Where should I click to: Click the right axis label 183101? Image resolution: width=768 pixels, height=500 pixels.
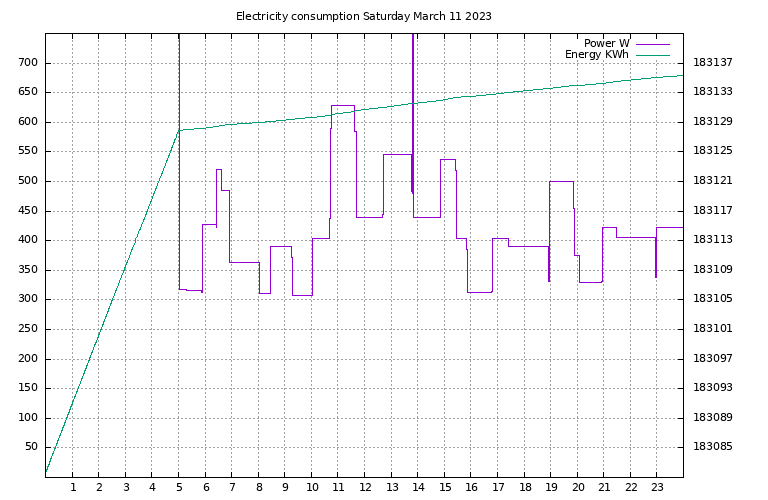tap(713, 329)
